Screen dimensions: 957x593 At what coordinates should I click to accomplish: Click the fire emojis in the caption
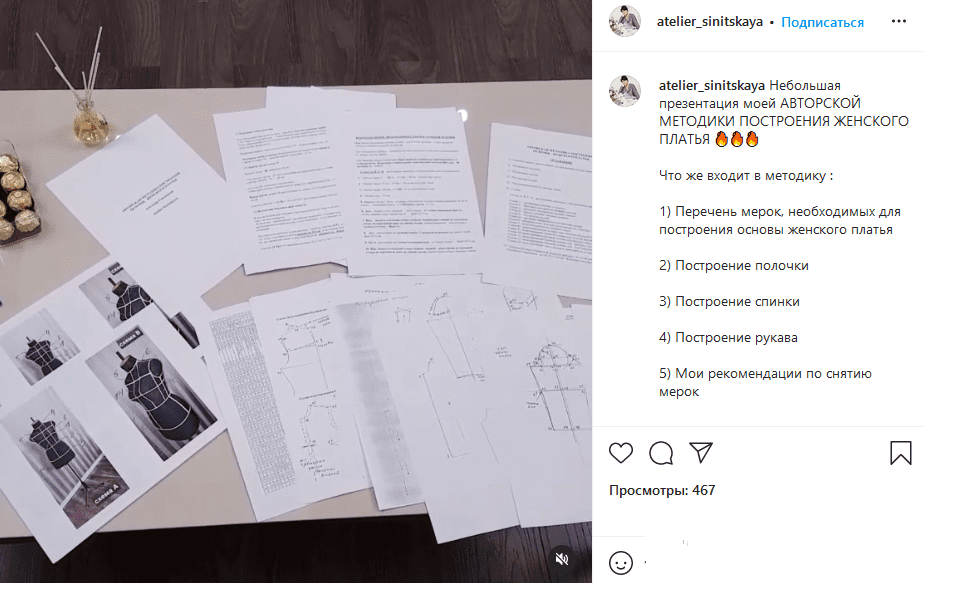[x=737, y=140]
